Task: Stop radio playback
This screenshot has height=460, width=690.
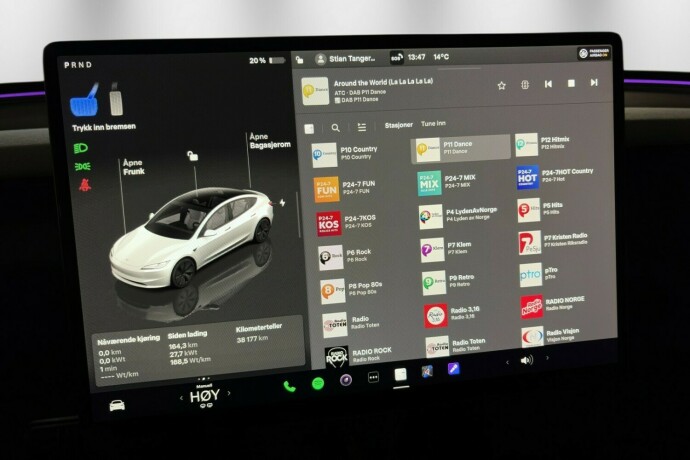Action: (571, 83)
